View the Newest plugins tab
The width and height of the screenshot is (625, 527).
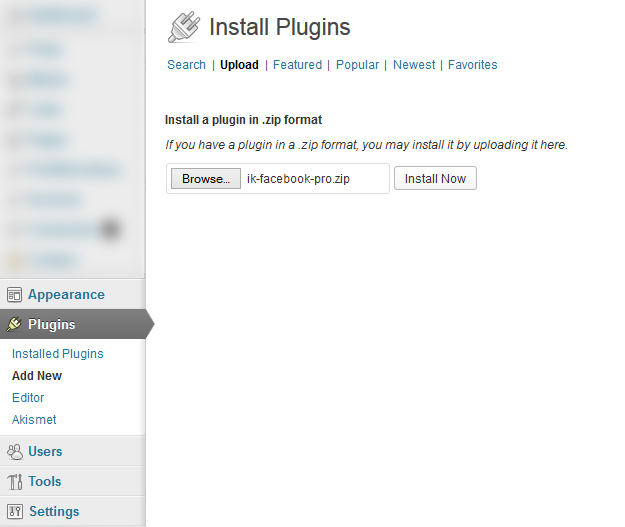point(414,65)
